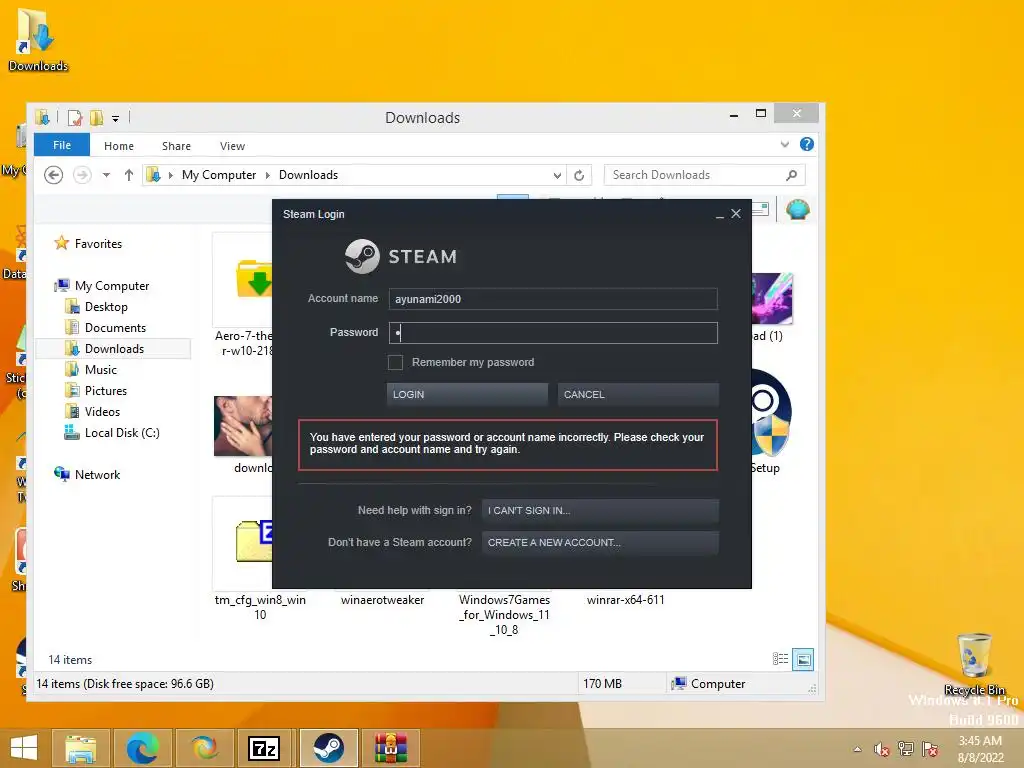Select the Aero-7-the folder thumbnail
The image size is (1024, 768).
(x=244, y=281)
